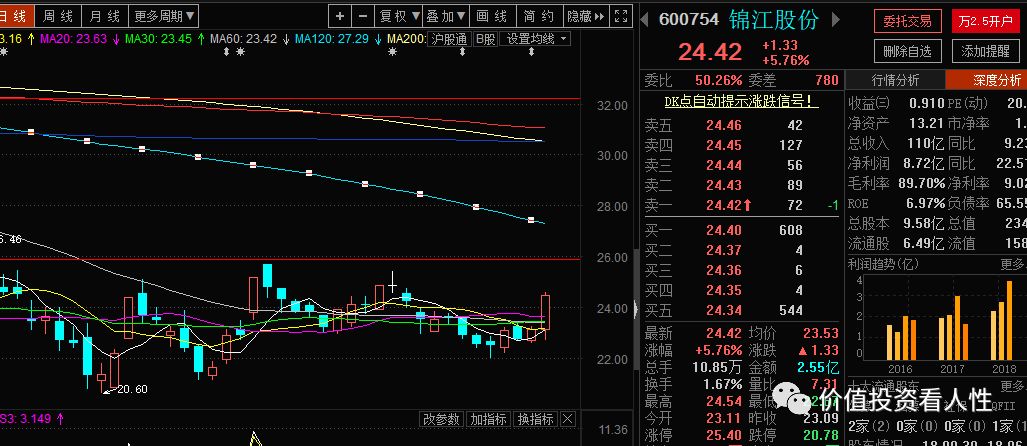
Task: Go to next stock using right arrow
Action: point(836,20)
